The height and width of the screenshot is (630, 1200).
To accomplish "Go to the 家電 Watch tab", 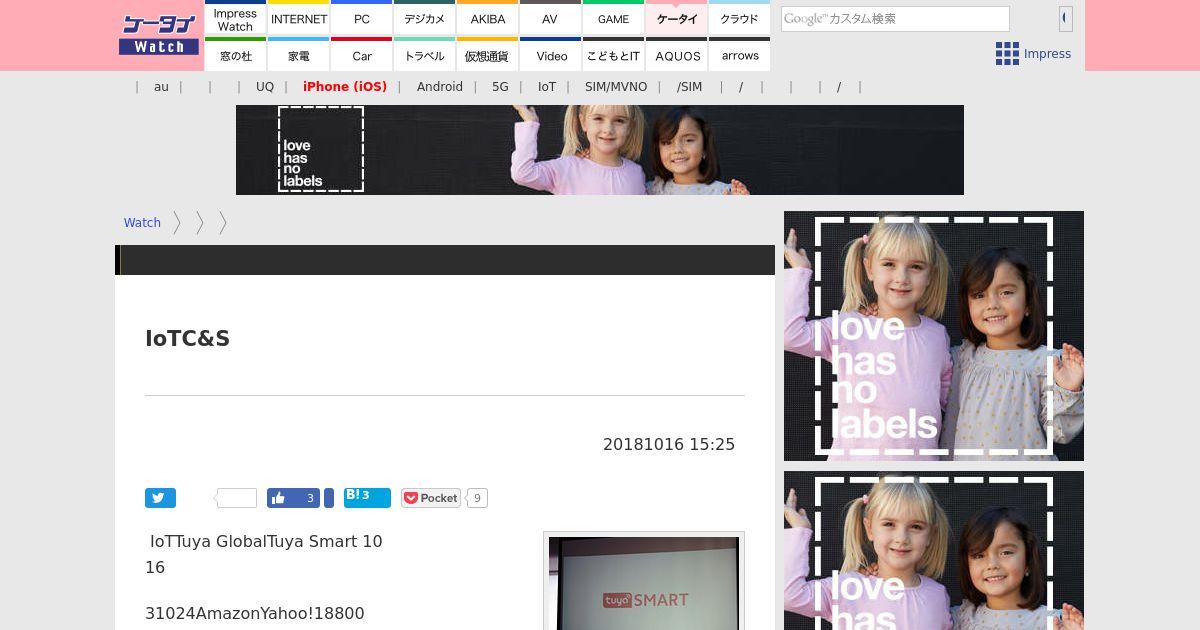I will pos(299,55).
